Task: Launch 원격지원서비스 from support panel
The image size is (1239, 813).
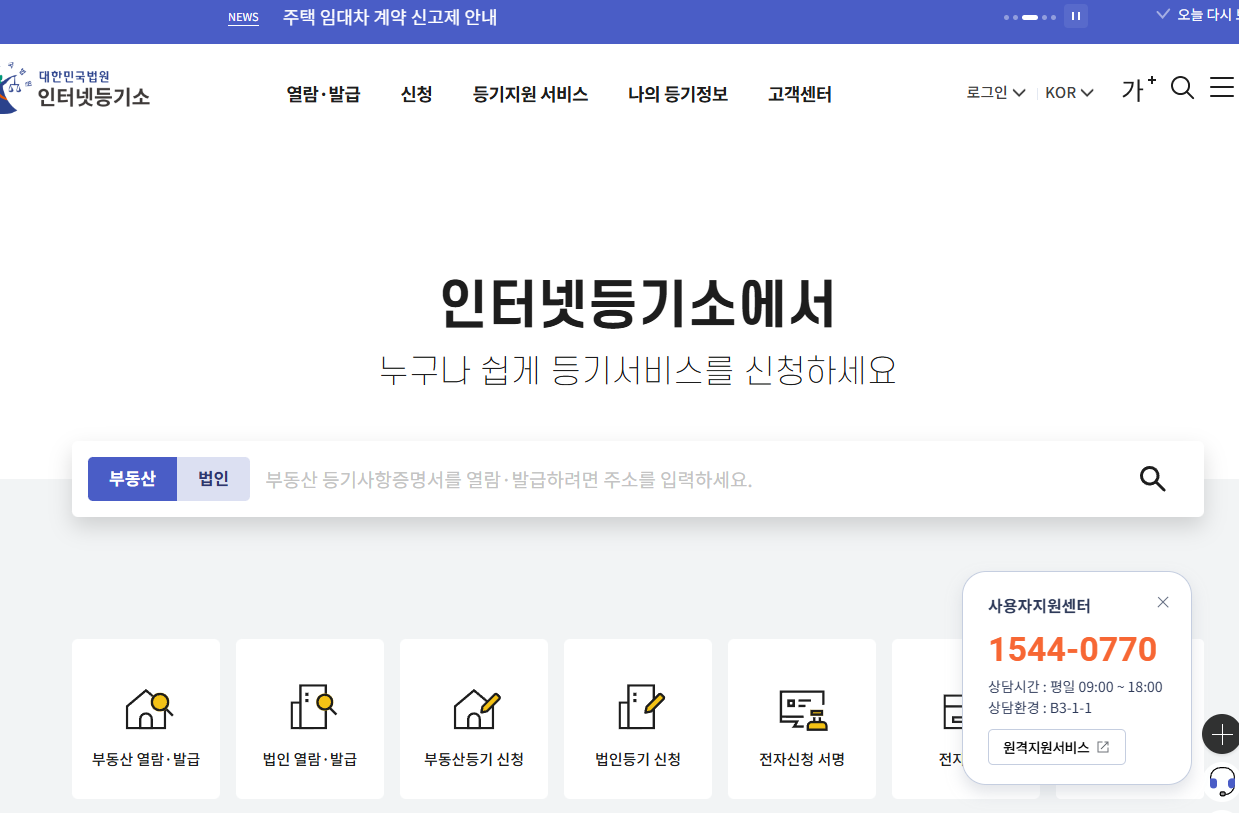Action: point(1056,746)
